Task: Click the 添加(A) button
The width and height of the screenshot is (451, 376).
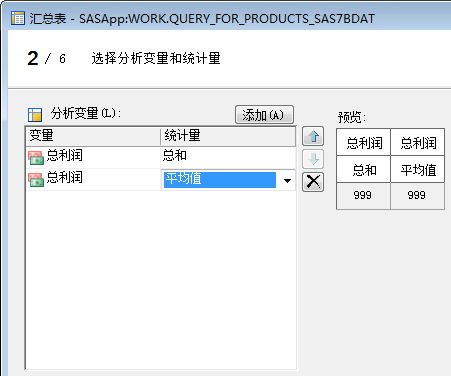Action: (x=264, y=115)
